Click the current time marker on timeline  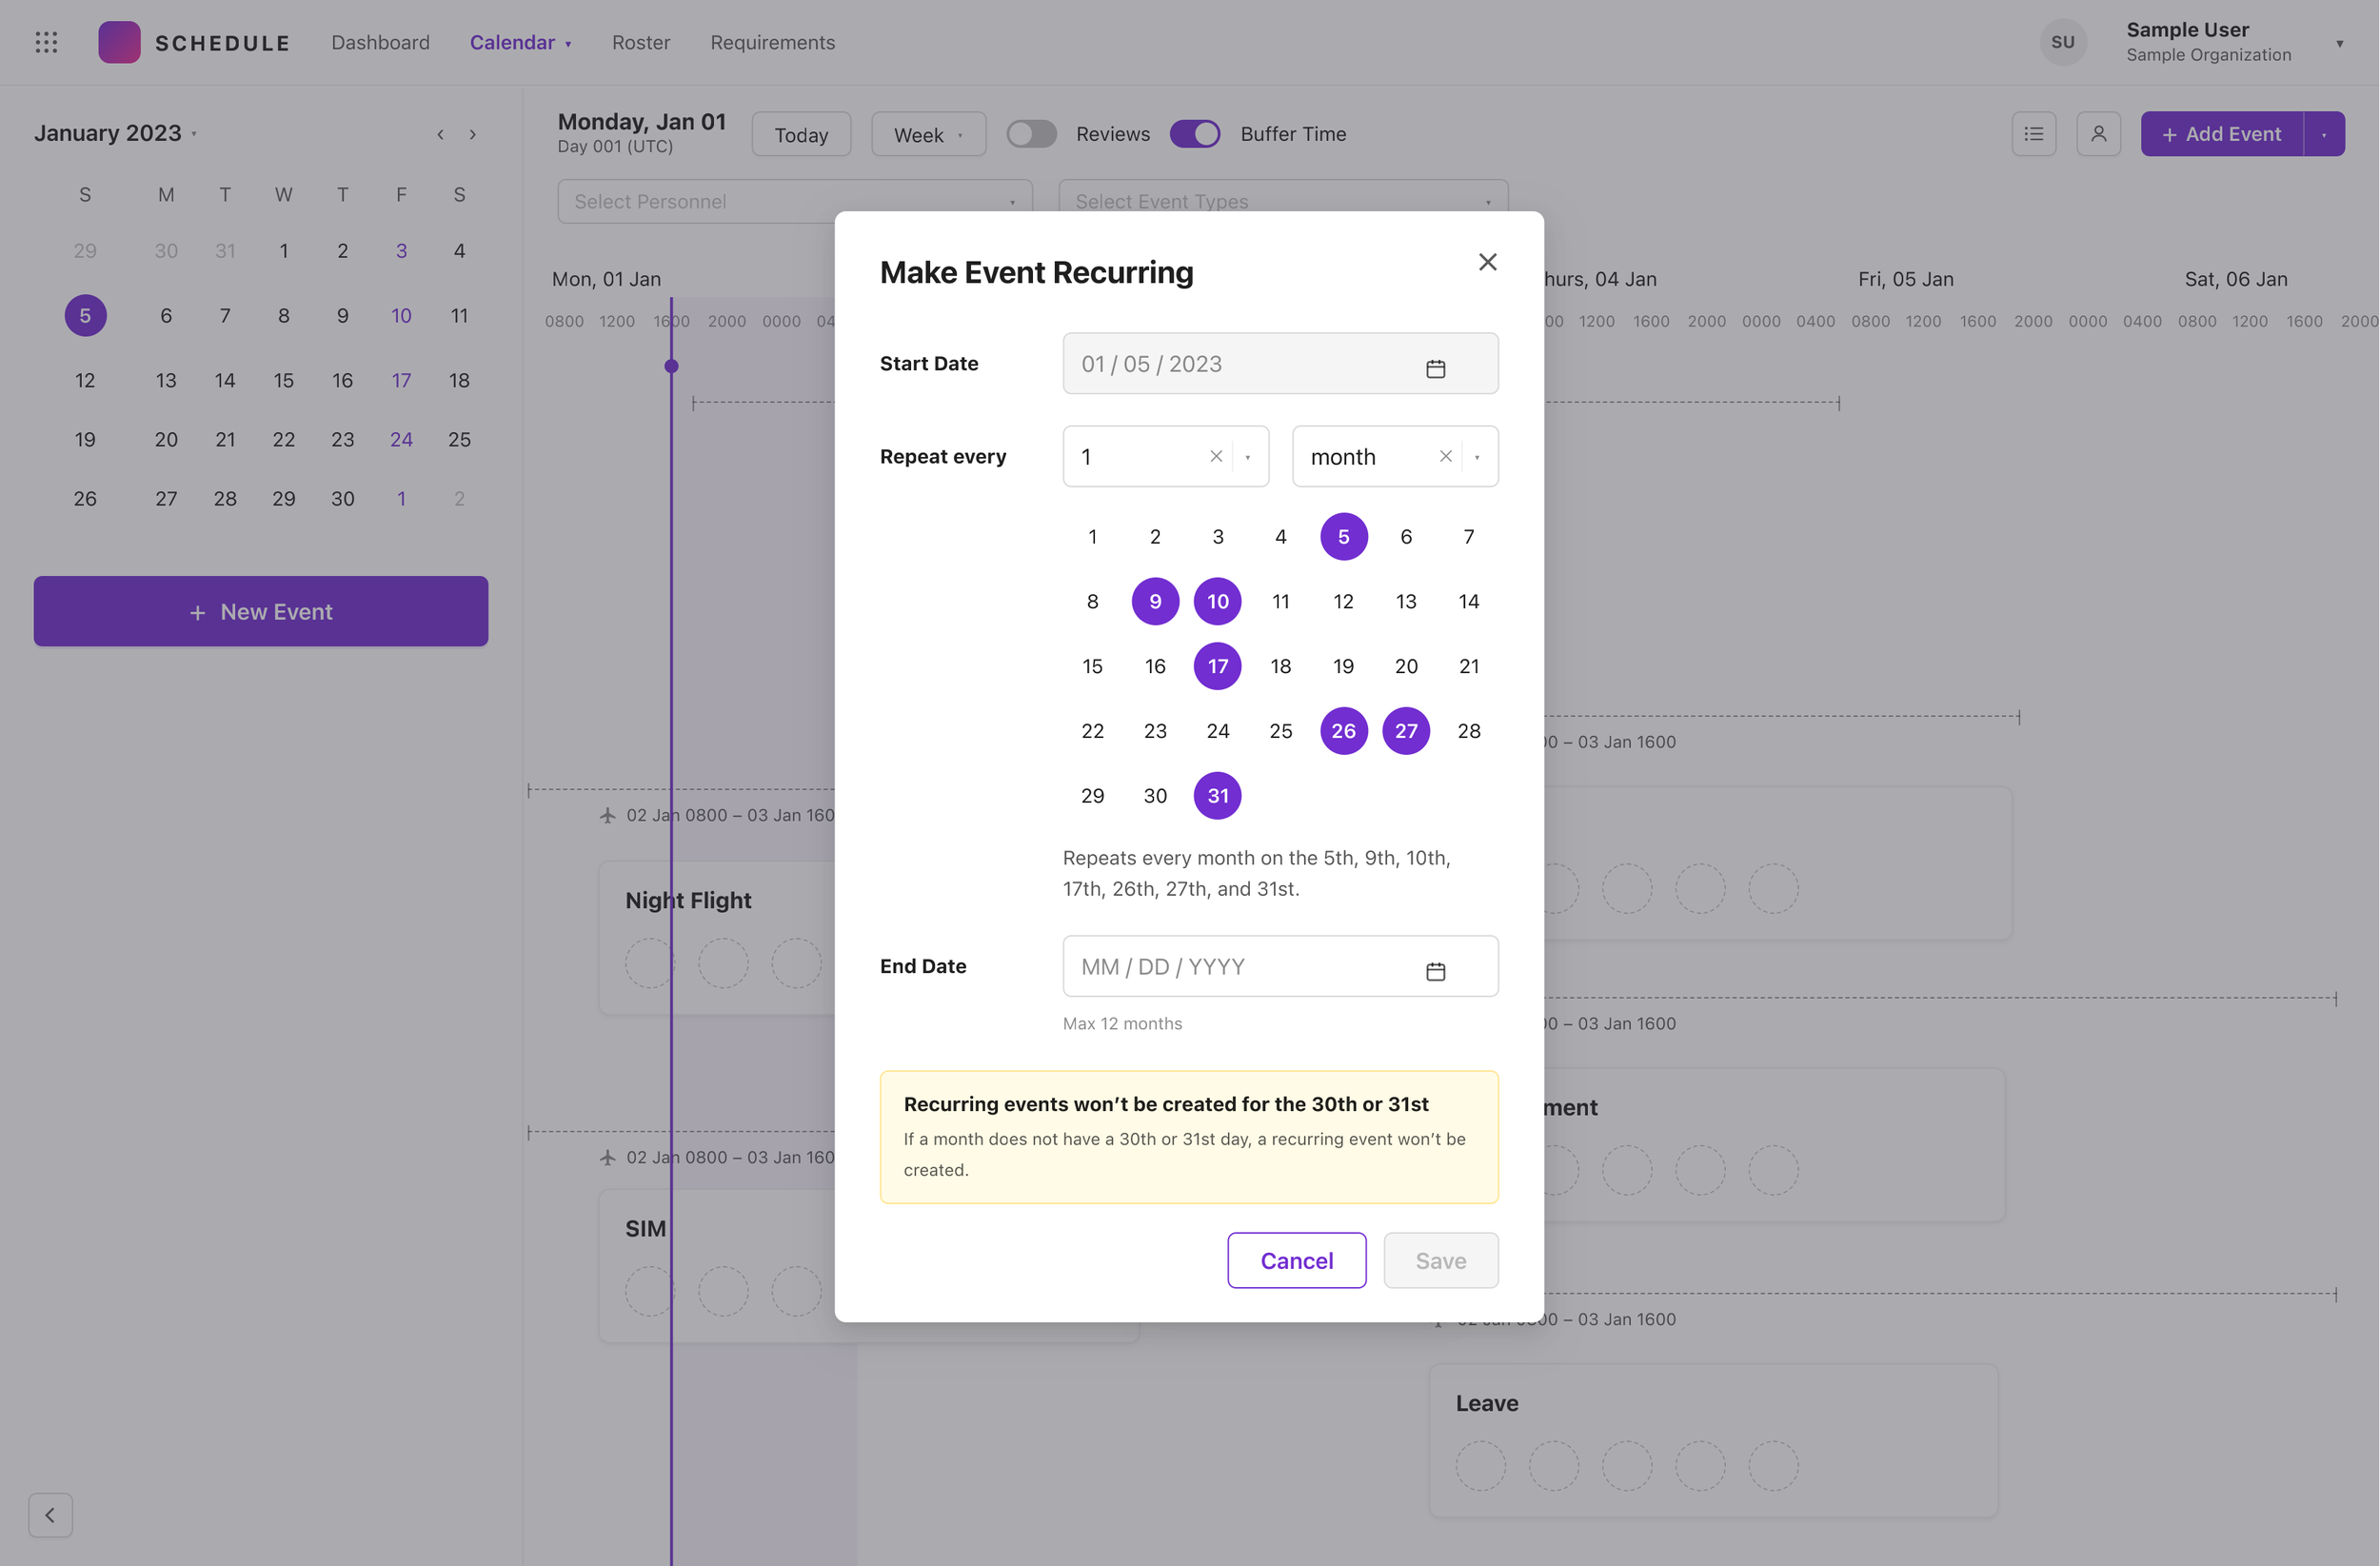tap(671, 366)
